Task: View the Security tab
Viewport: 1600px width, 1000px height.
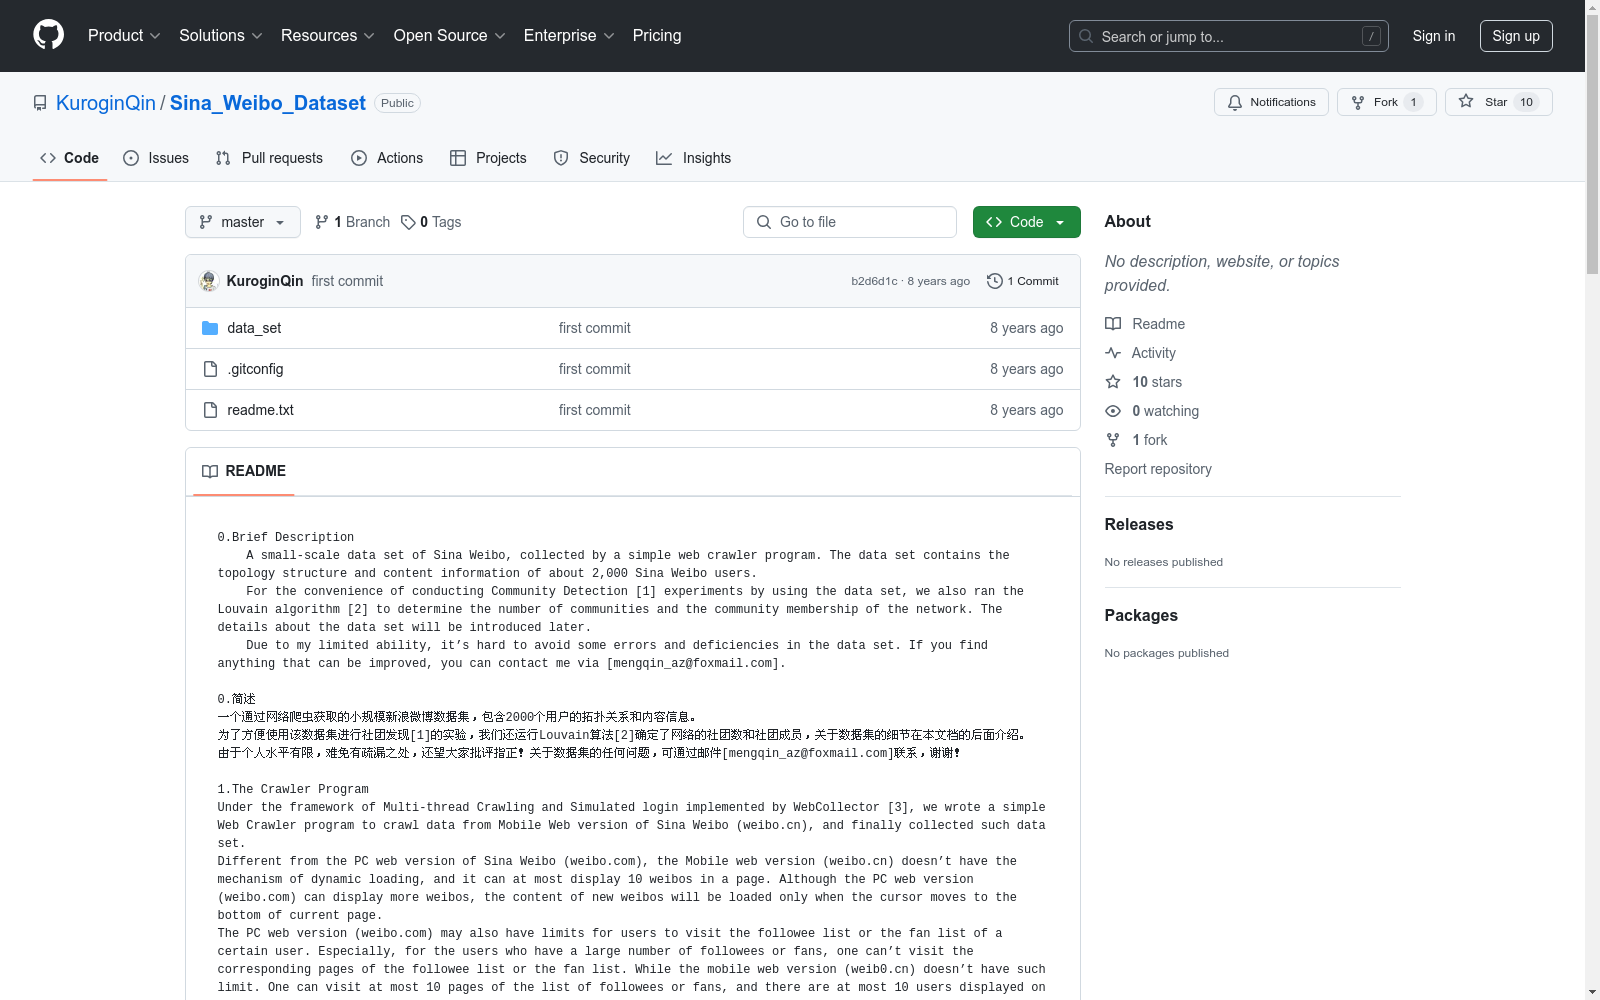Action: click(x=592, y=158)
